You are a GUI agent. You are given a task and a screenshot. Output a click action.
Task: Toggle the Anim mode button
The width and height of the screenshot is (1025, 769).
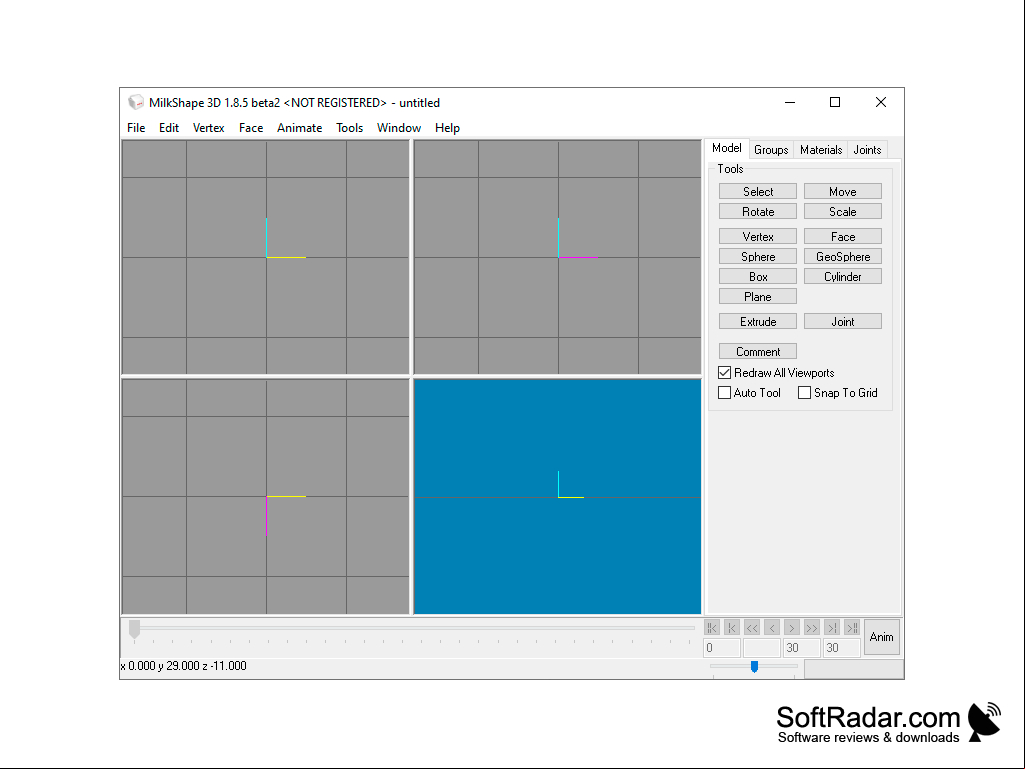881,637
